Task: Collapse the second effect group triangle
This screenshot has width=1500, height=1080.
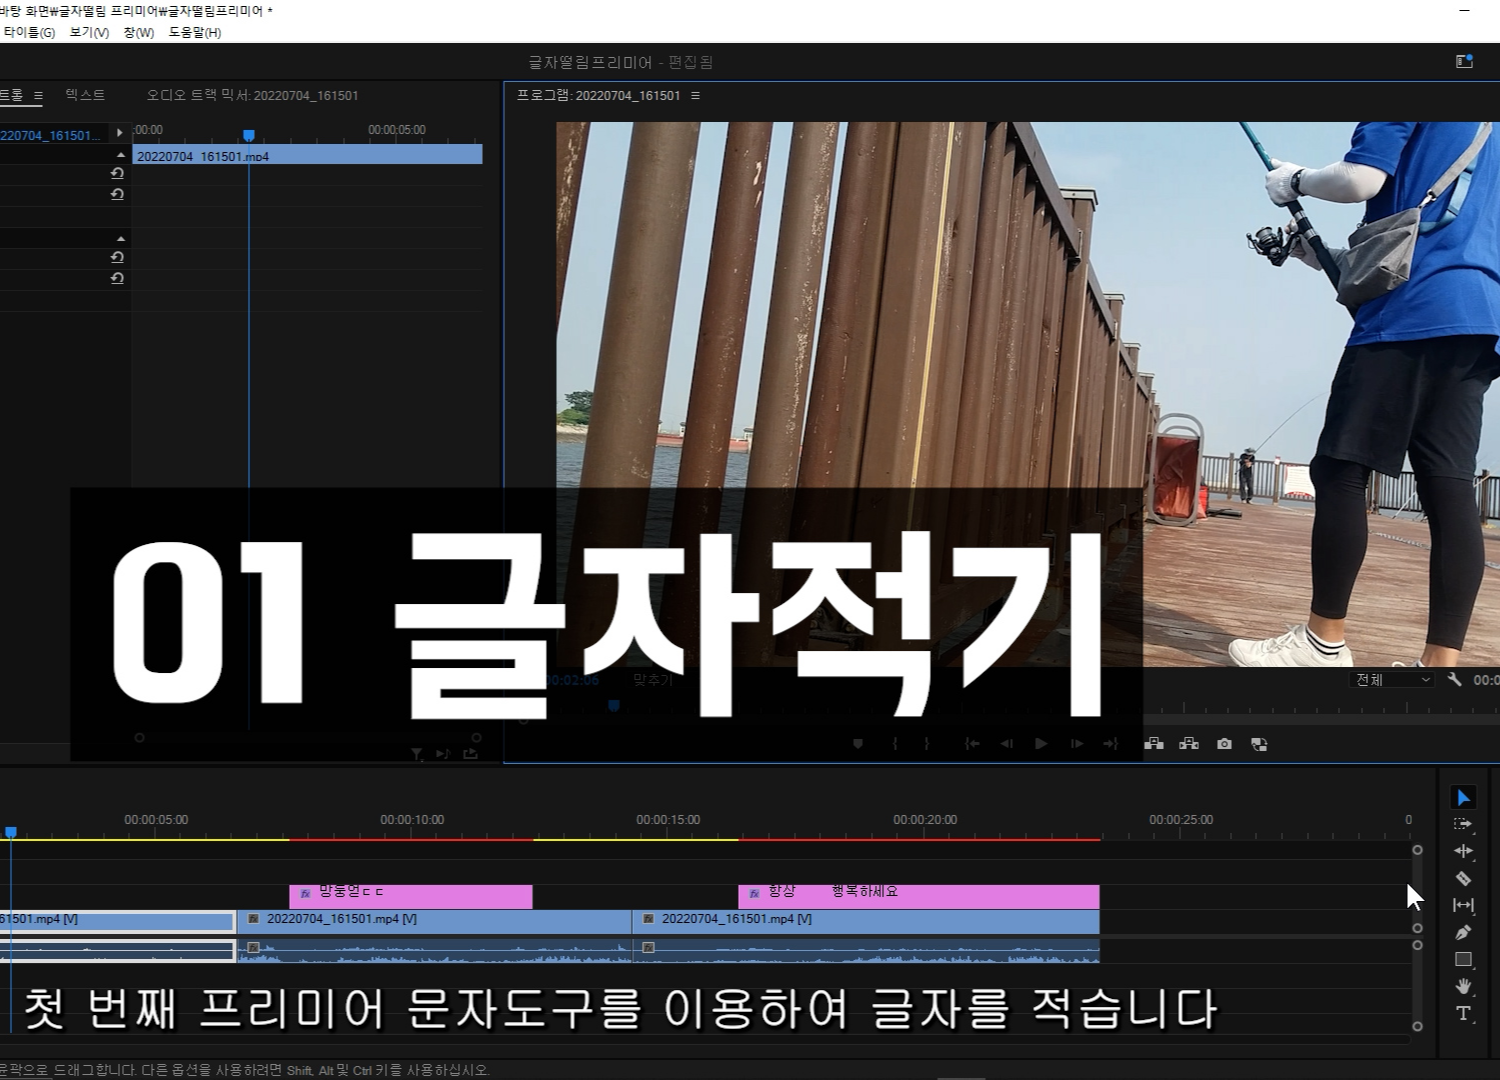Action: tap(121, 239)
